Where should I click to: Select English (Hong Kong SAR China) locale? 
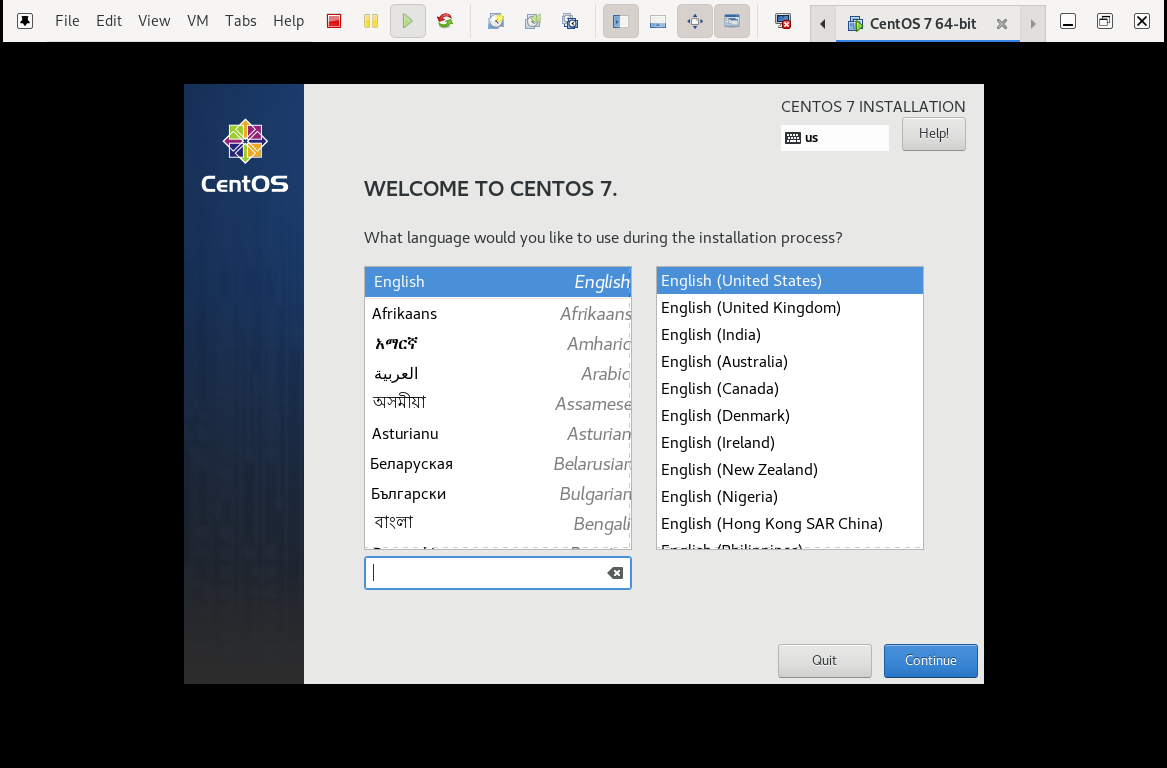point(790,524)
